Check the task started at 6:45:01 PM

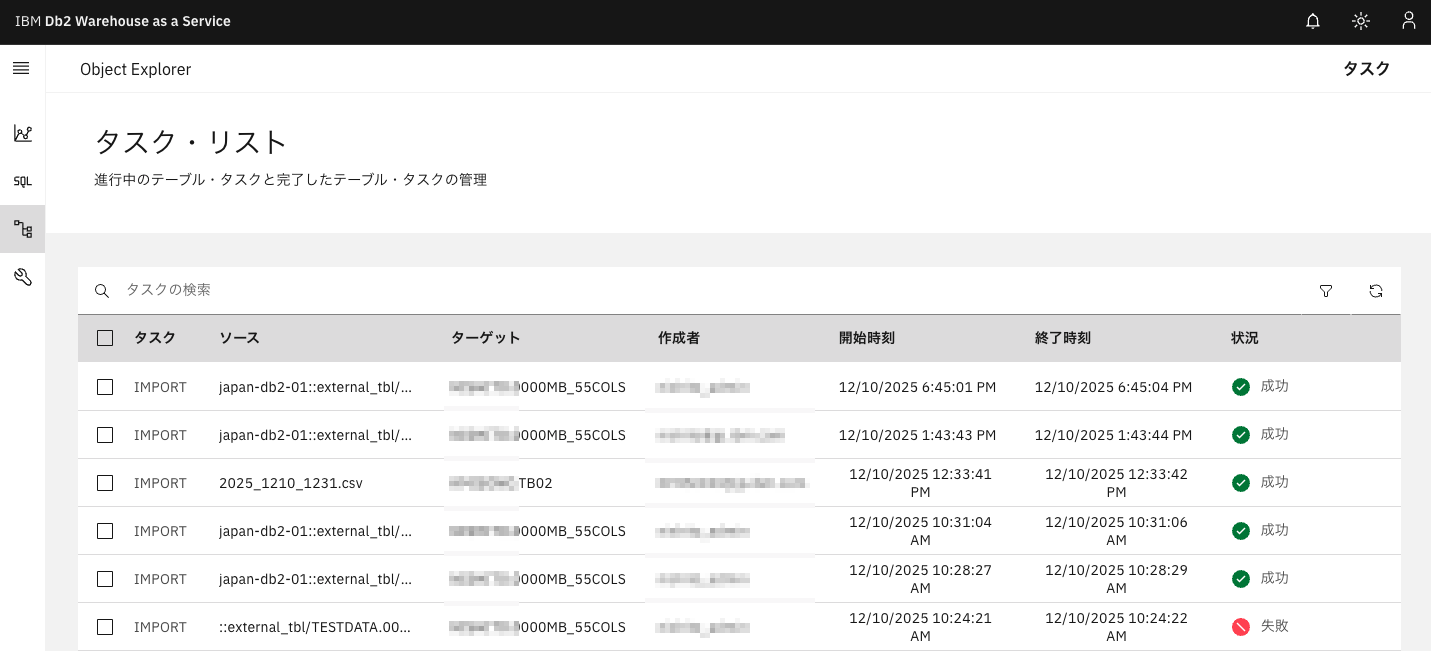click(x=105, y=387)
